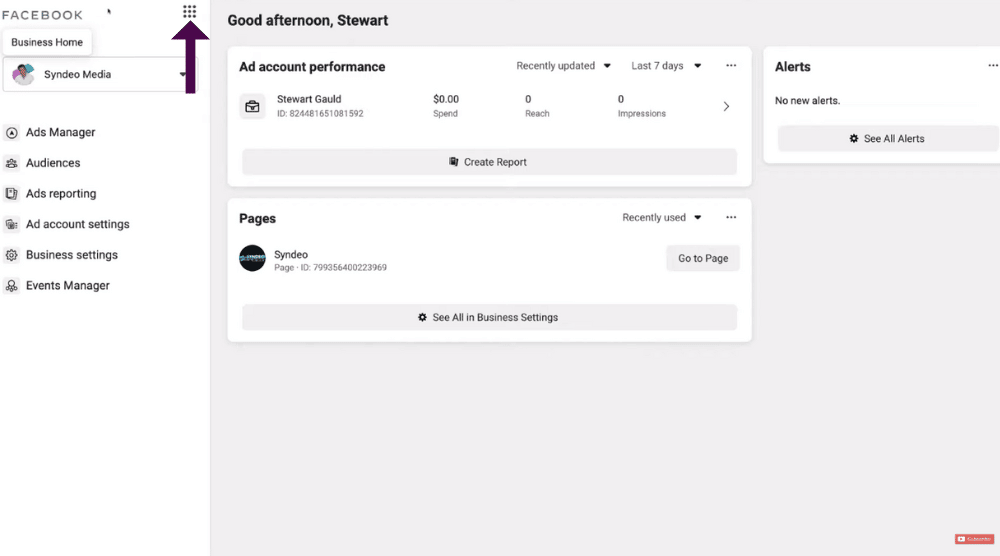Viewport: 1000px width, 556px height.
Task: Click the Ads Manager compass icon
Action: tap(11, 133)
